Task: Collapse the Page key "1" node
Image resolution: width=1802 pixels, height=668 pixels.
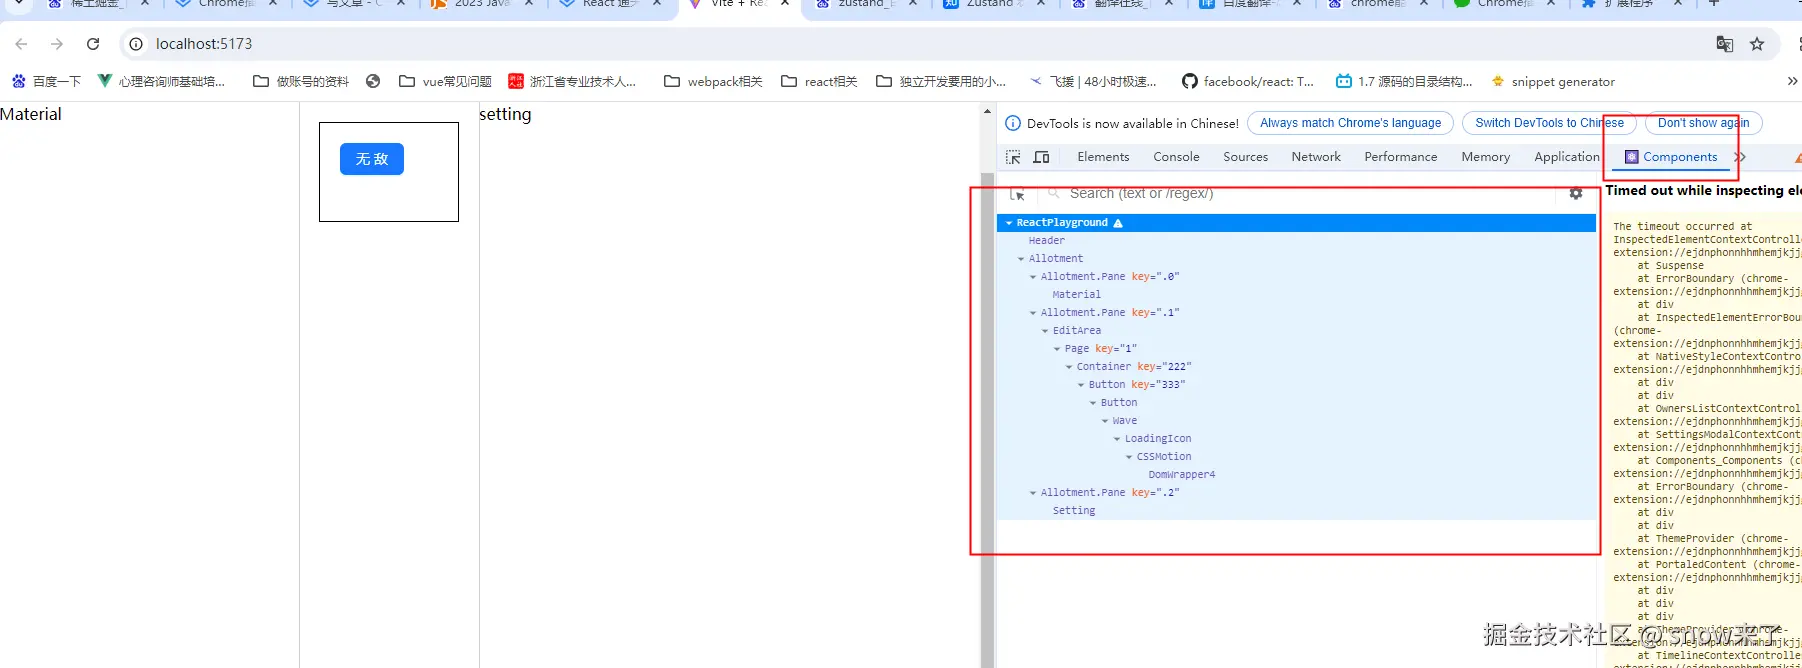Action: (1057, 349)
